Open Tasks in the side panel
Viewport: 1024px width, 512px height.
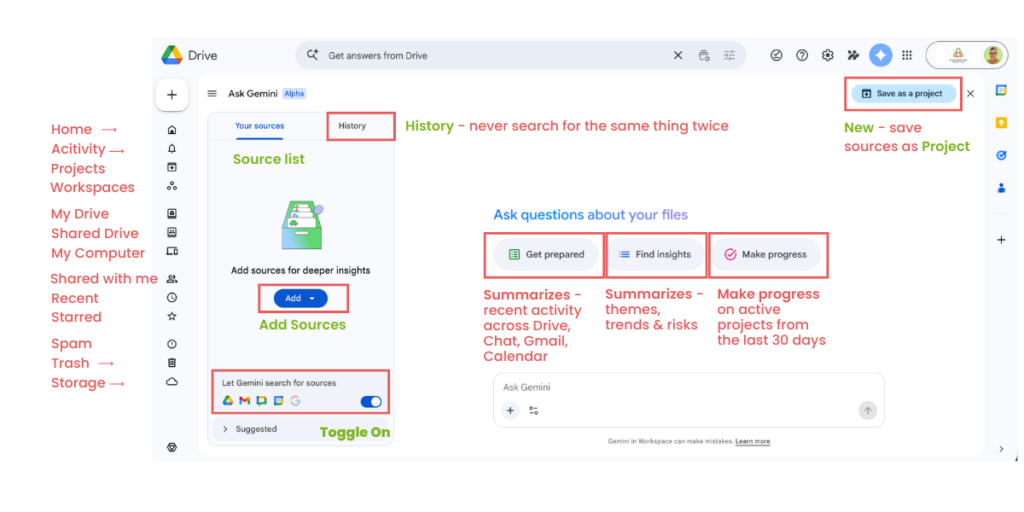click(x=1001, y=155)
